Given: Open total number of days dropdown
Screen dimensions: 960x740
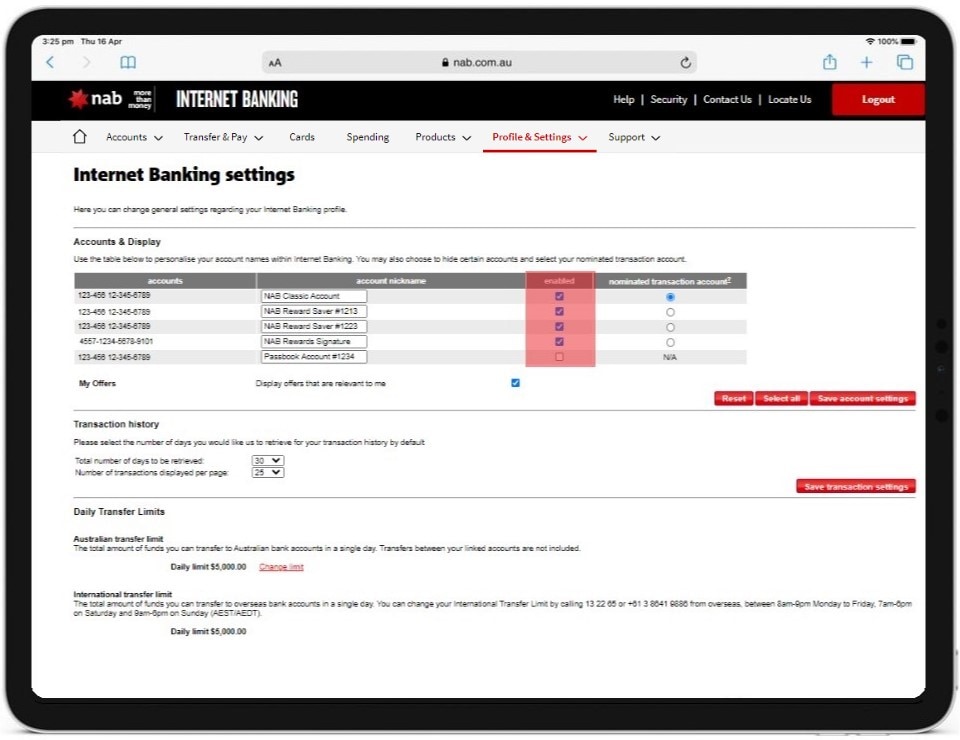Looking at the screenshot, I should point(268,461).
